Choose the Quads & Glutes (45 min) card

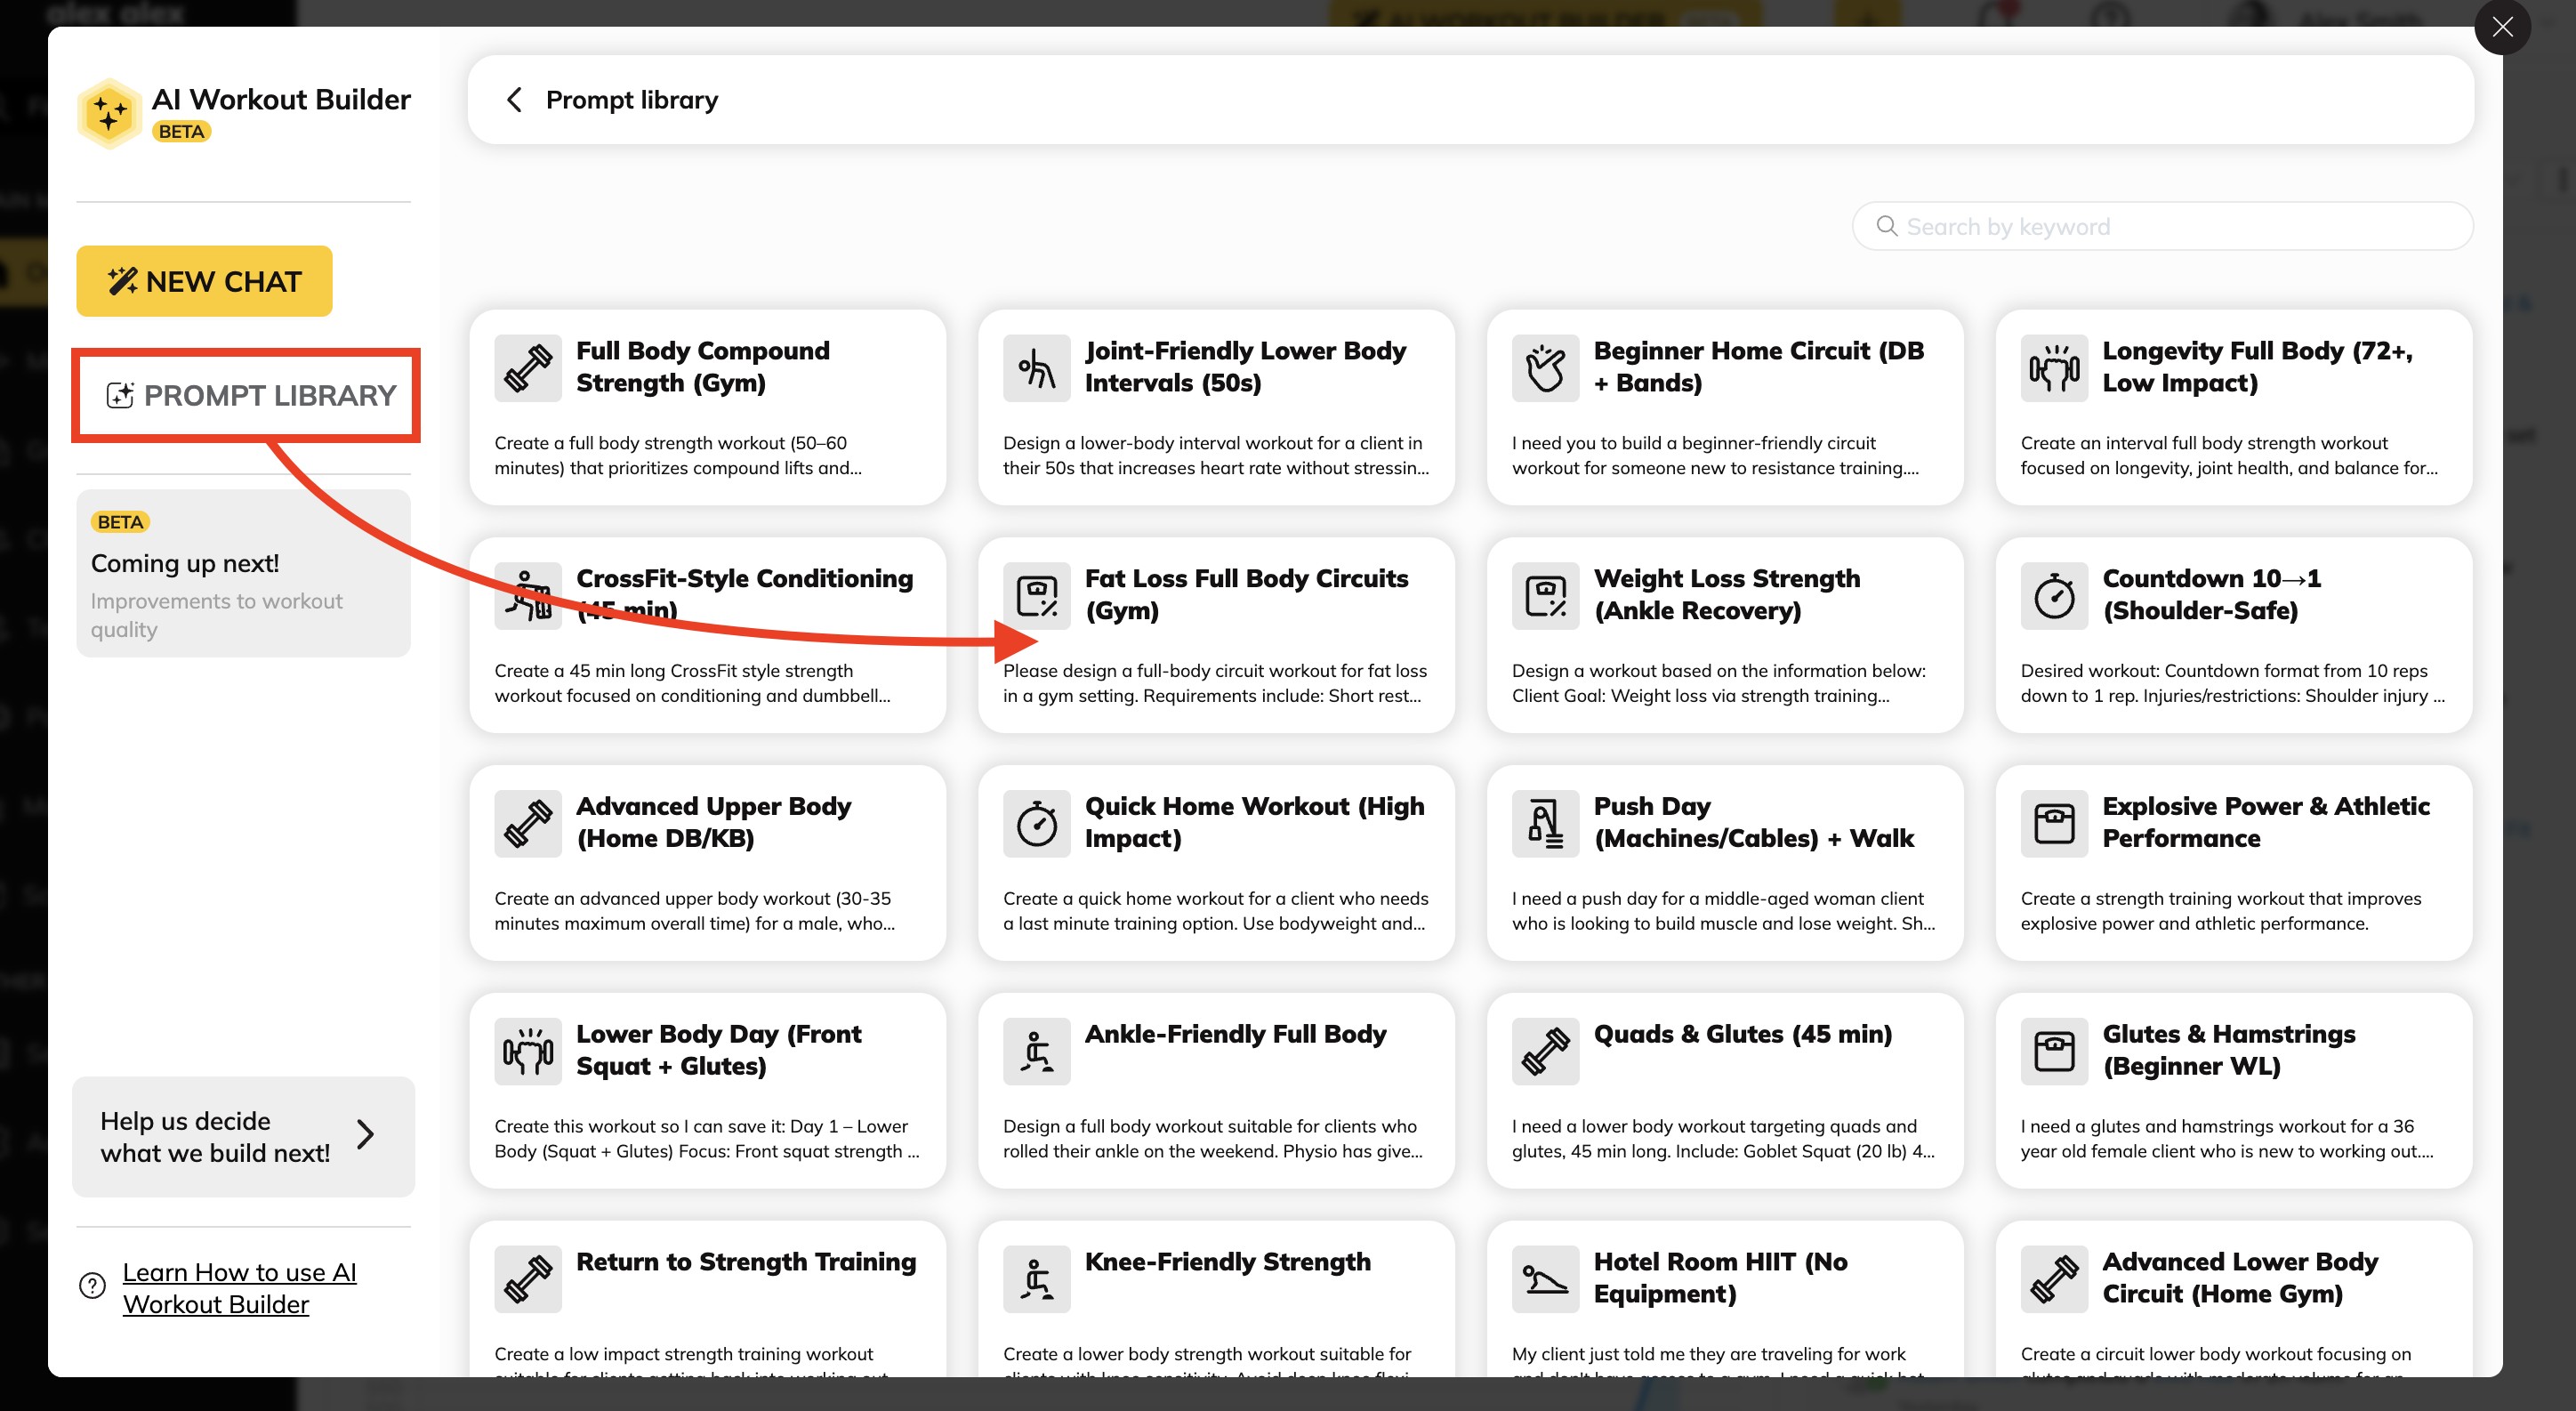[x=1724, y=1090]
